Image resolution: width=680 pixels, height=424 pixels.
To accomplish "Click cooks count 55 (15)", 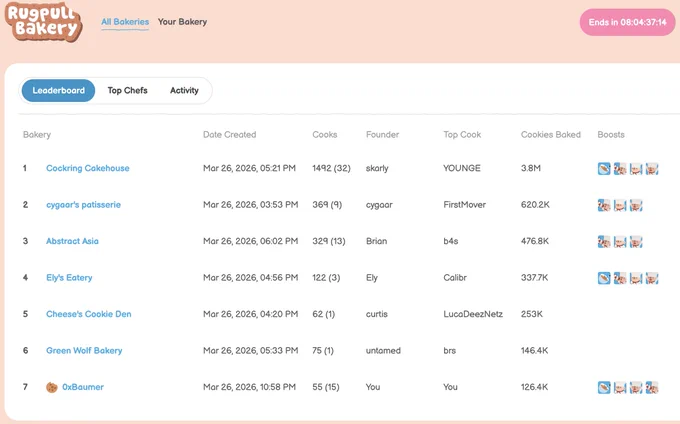I will coord(326,387).
